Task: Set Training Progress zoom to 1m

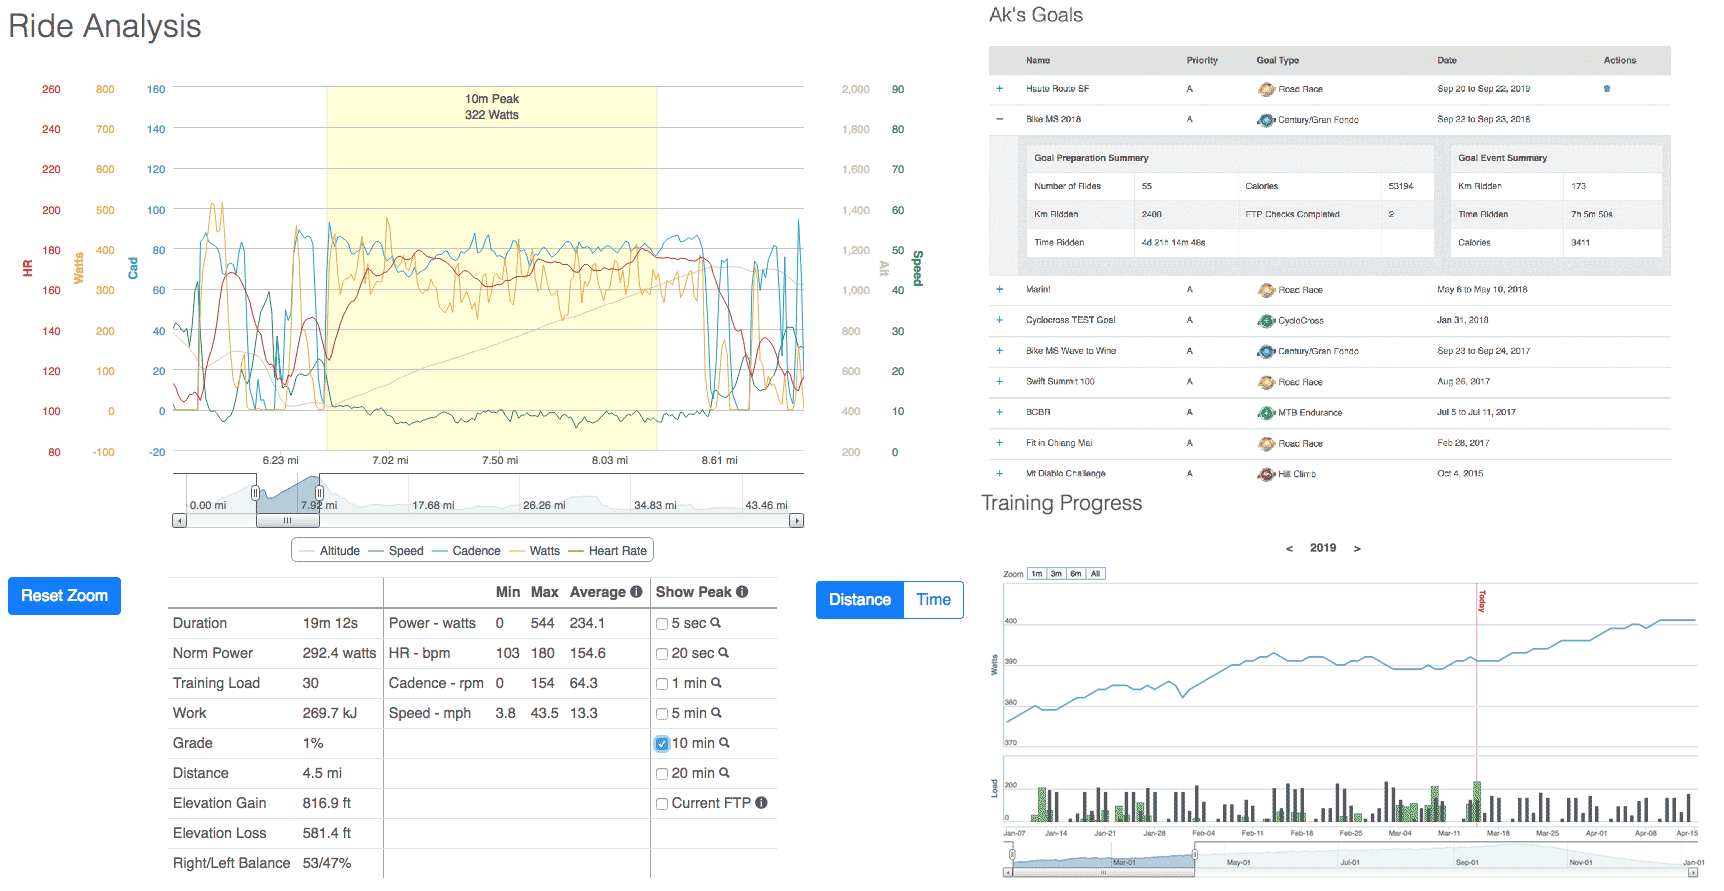Action: pos(1037,574)
